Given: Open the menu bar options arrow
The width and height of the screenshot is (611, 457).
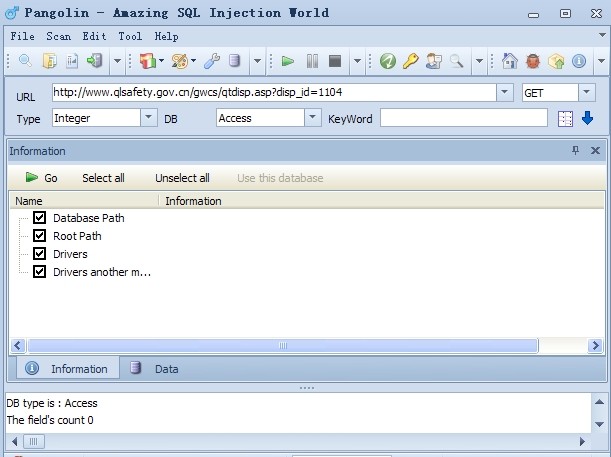Looking at the screenshot, I should (x=602, y=35).
